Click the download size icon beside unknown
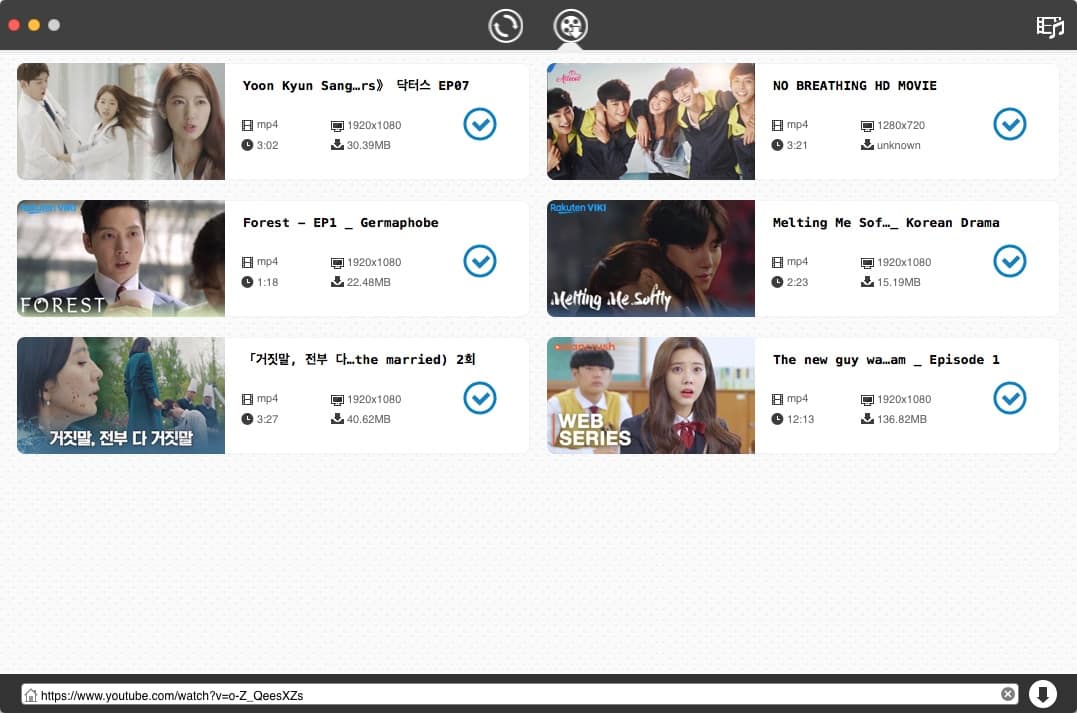 tap(867, 144)
